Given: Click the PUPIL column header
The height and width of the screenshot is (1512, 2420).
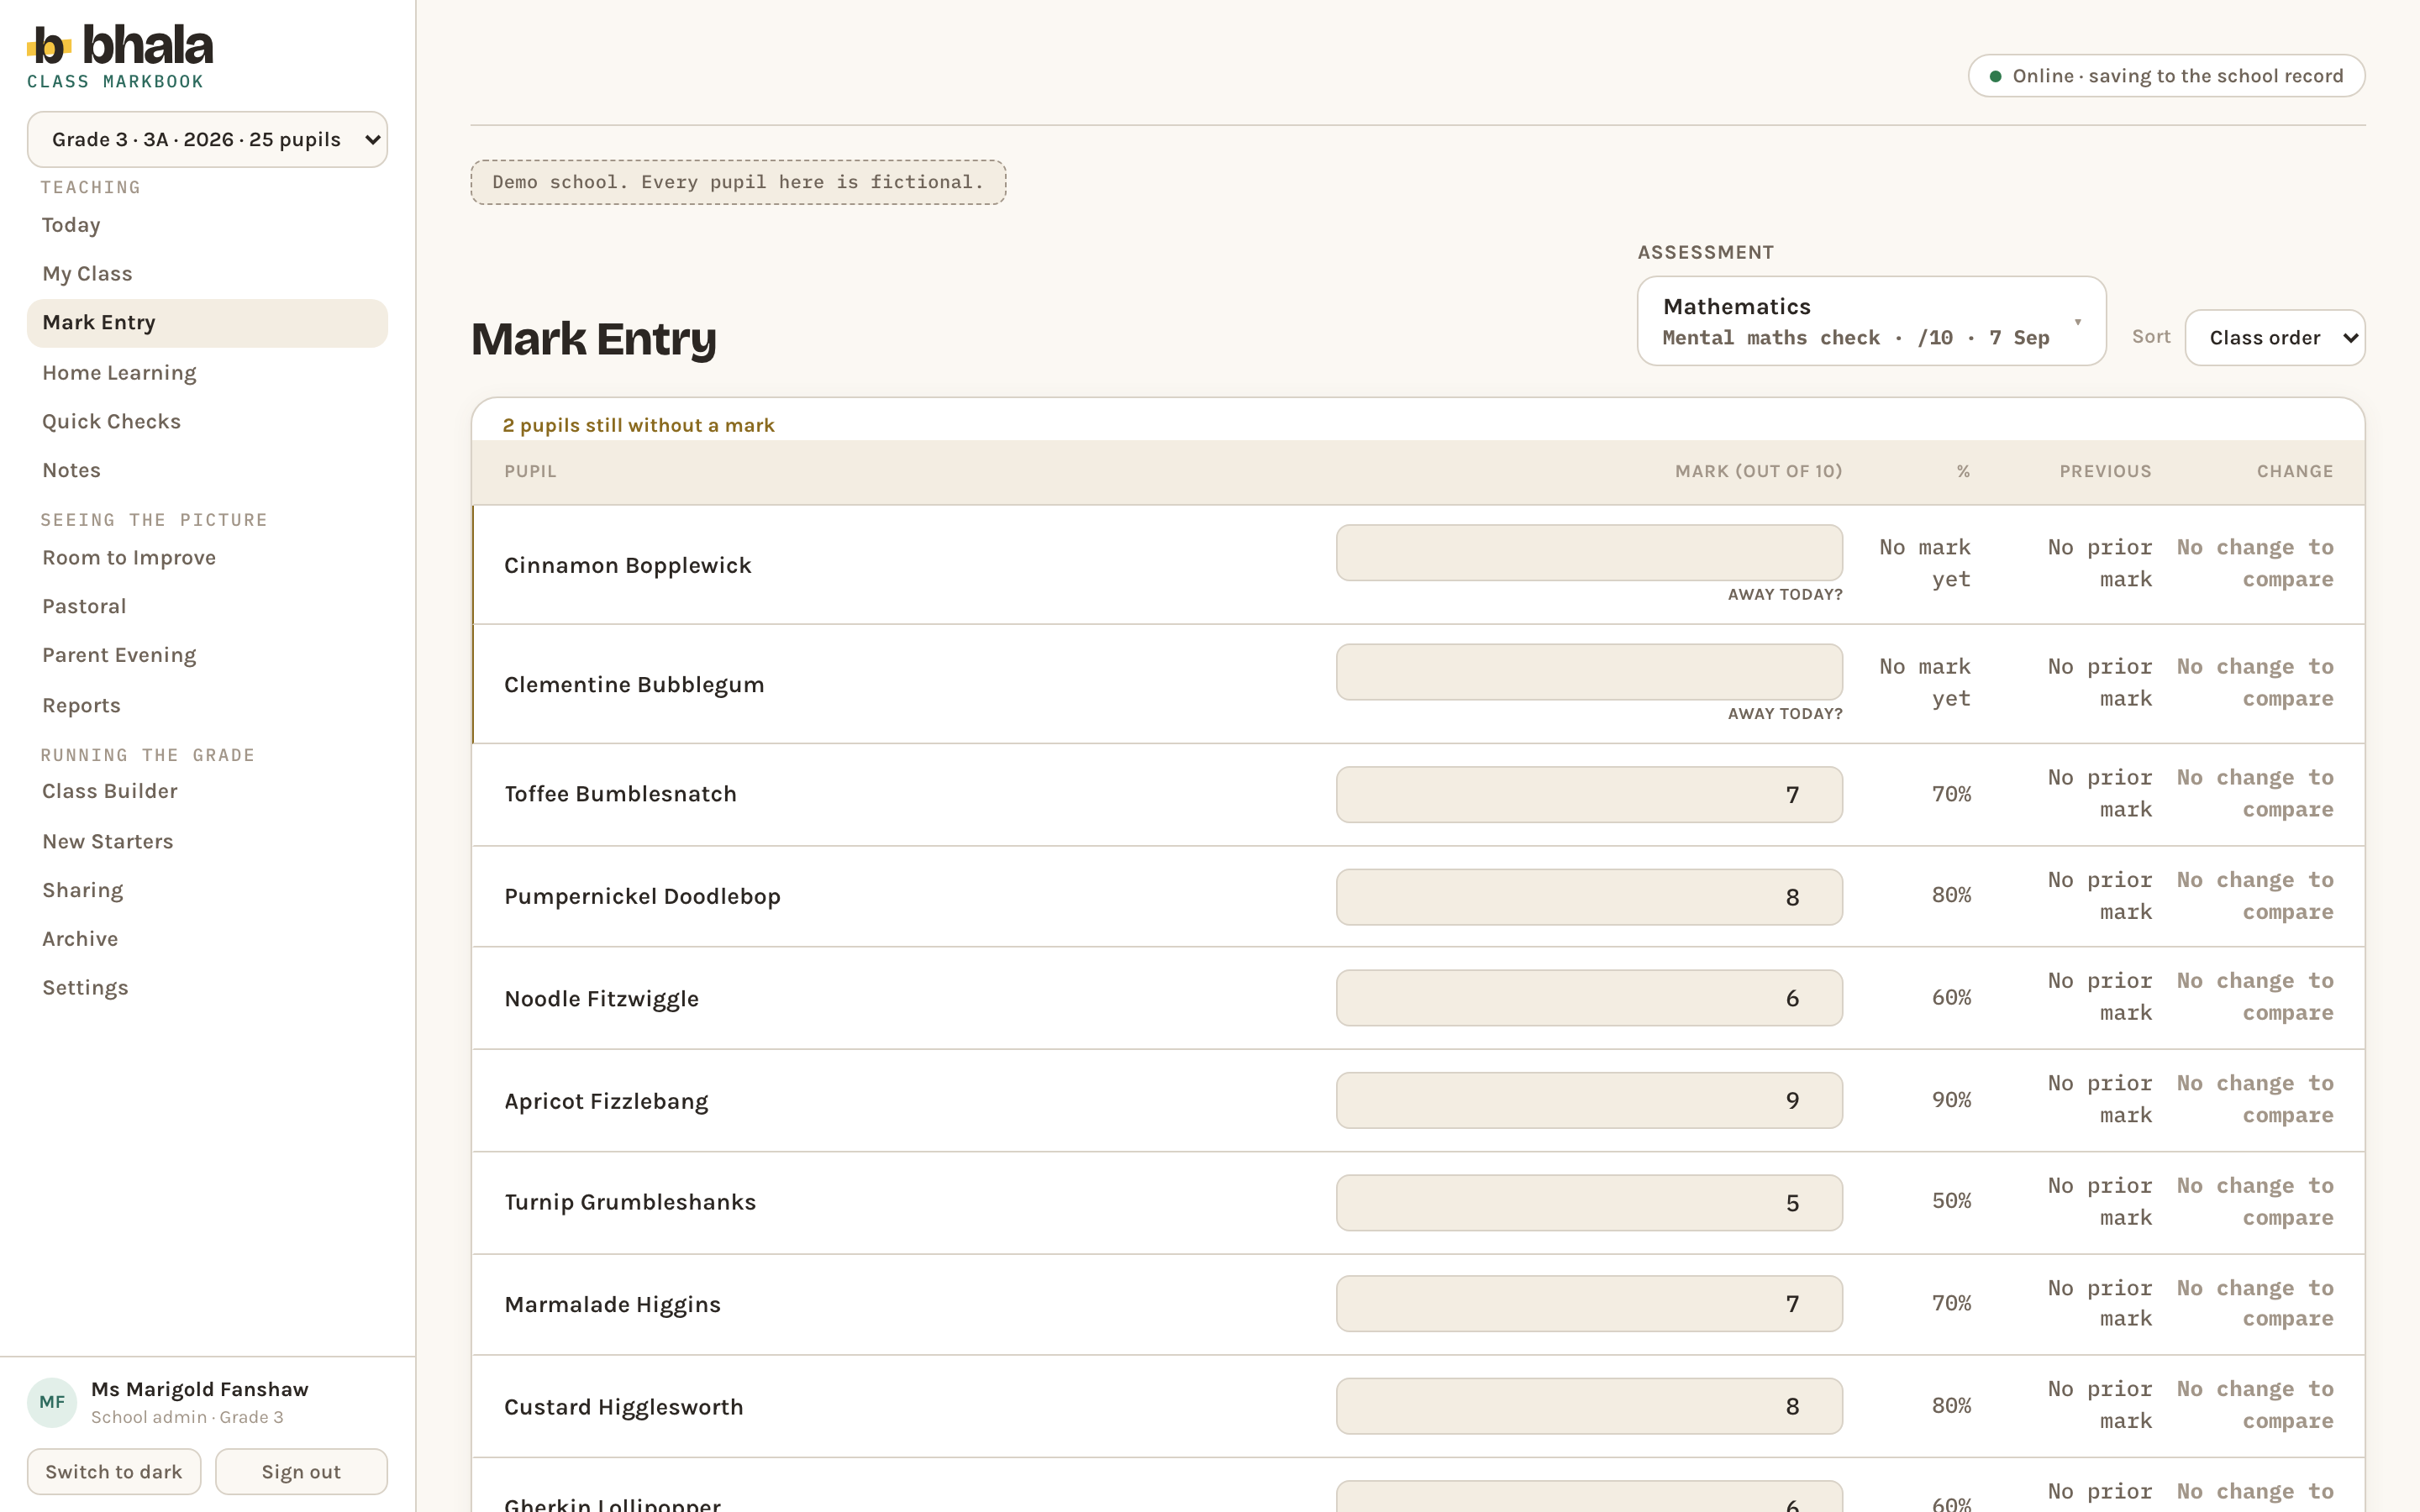Looking at the screenshot, I should point(530,471).
